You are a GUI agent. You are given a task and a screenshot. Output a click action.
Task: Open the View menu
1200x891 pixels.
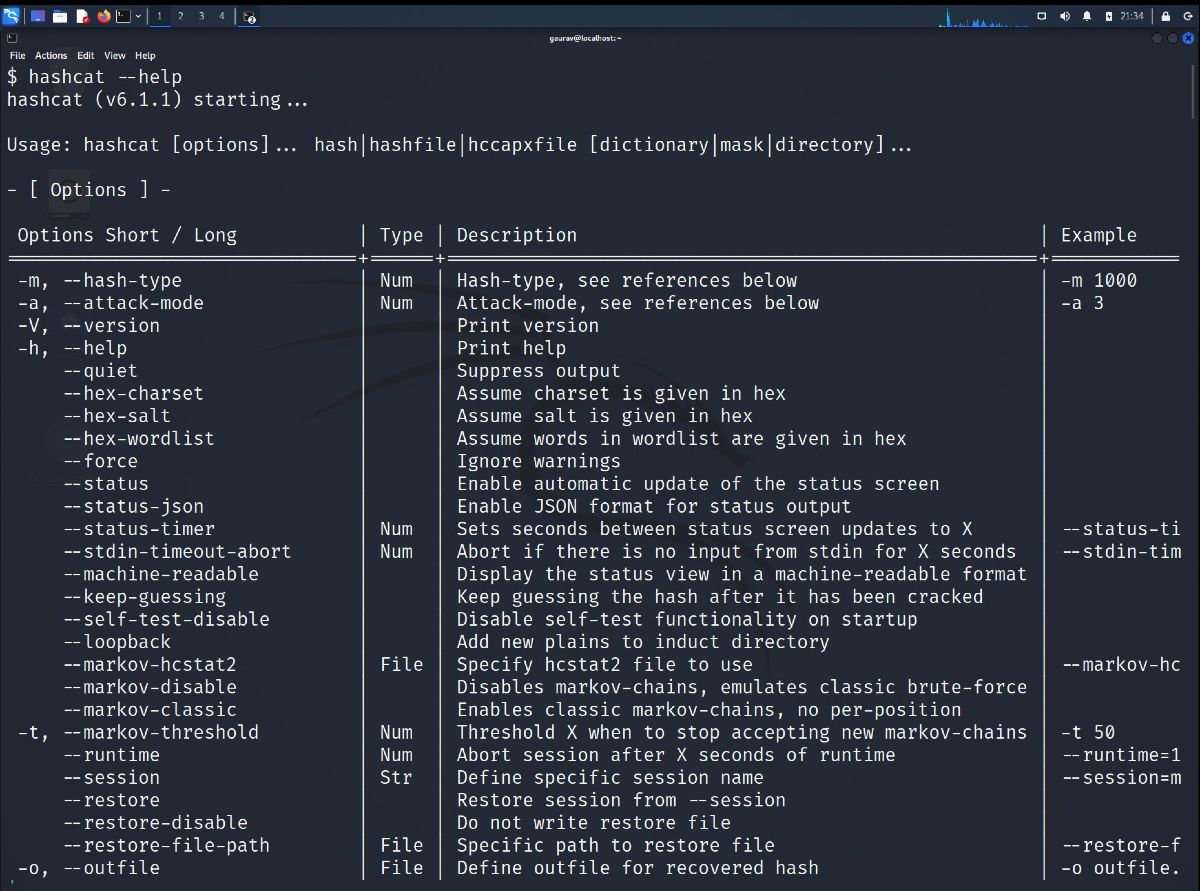[x=114, y=55]
